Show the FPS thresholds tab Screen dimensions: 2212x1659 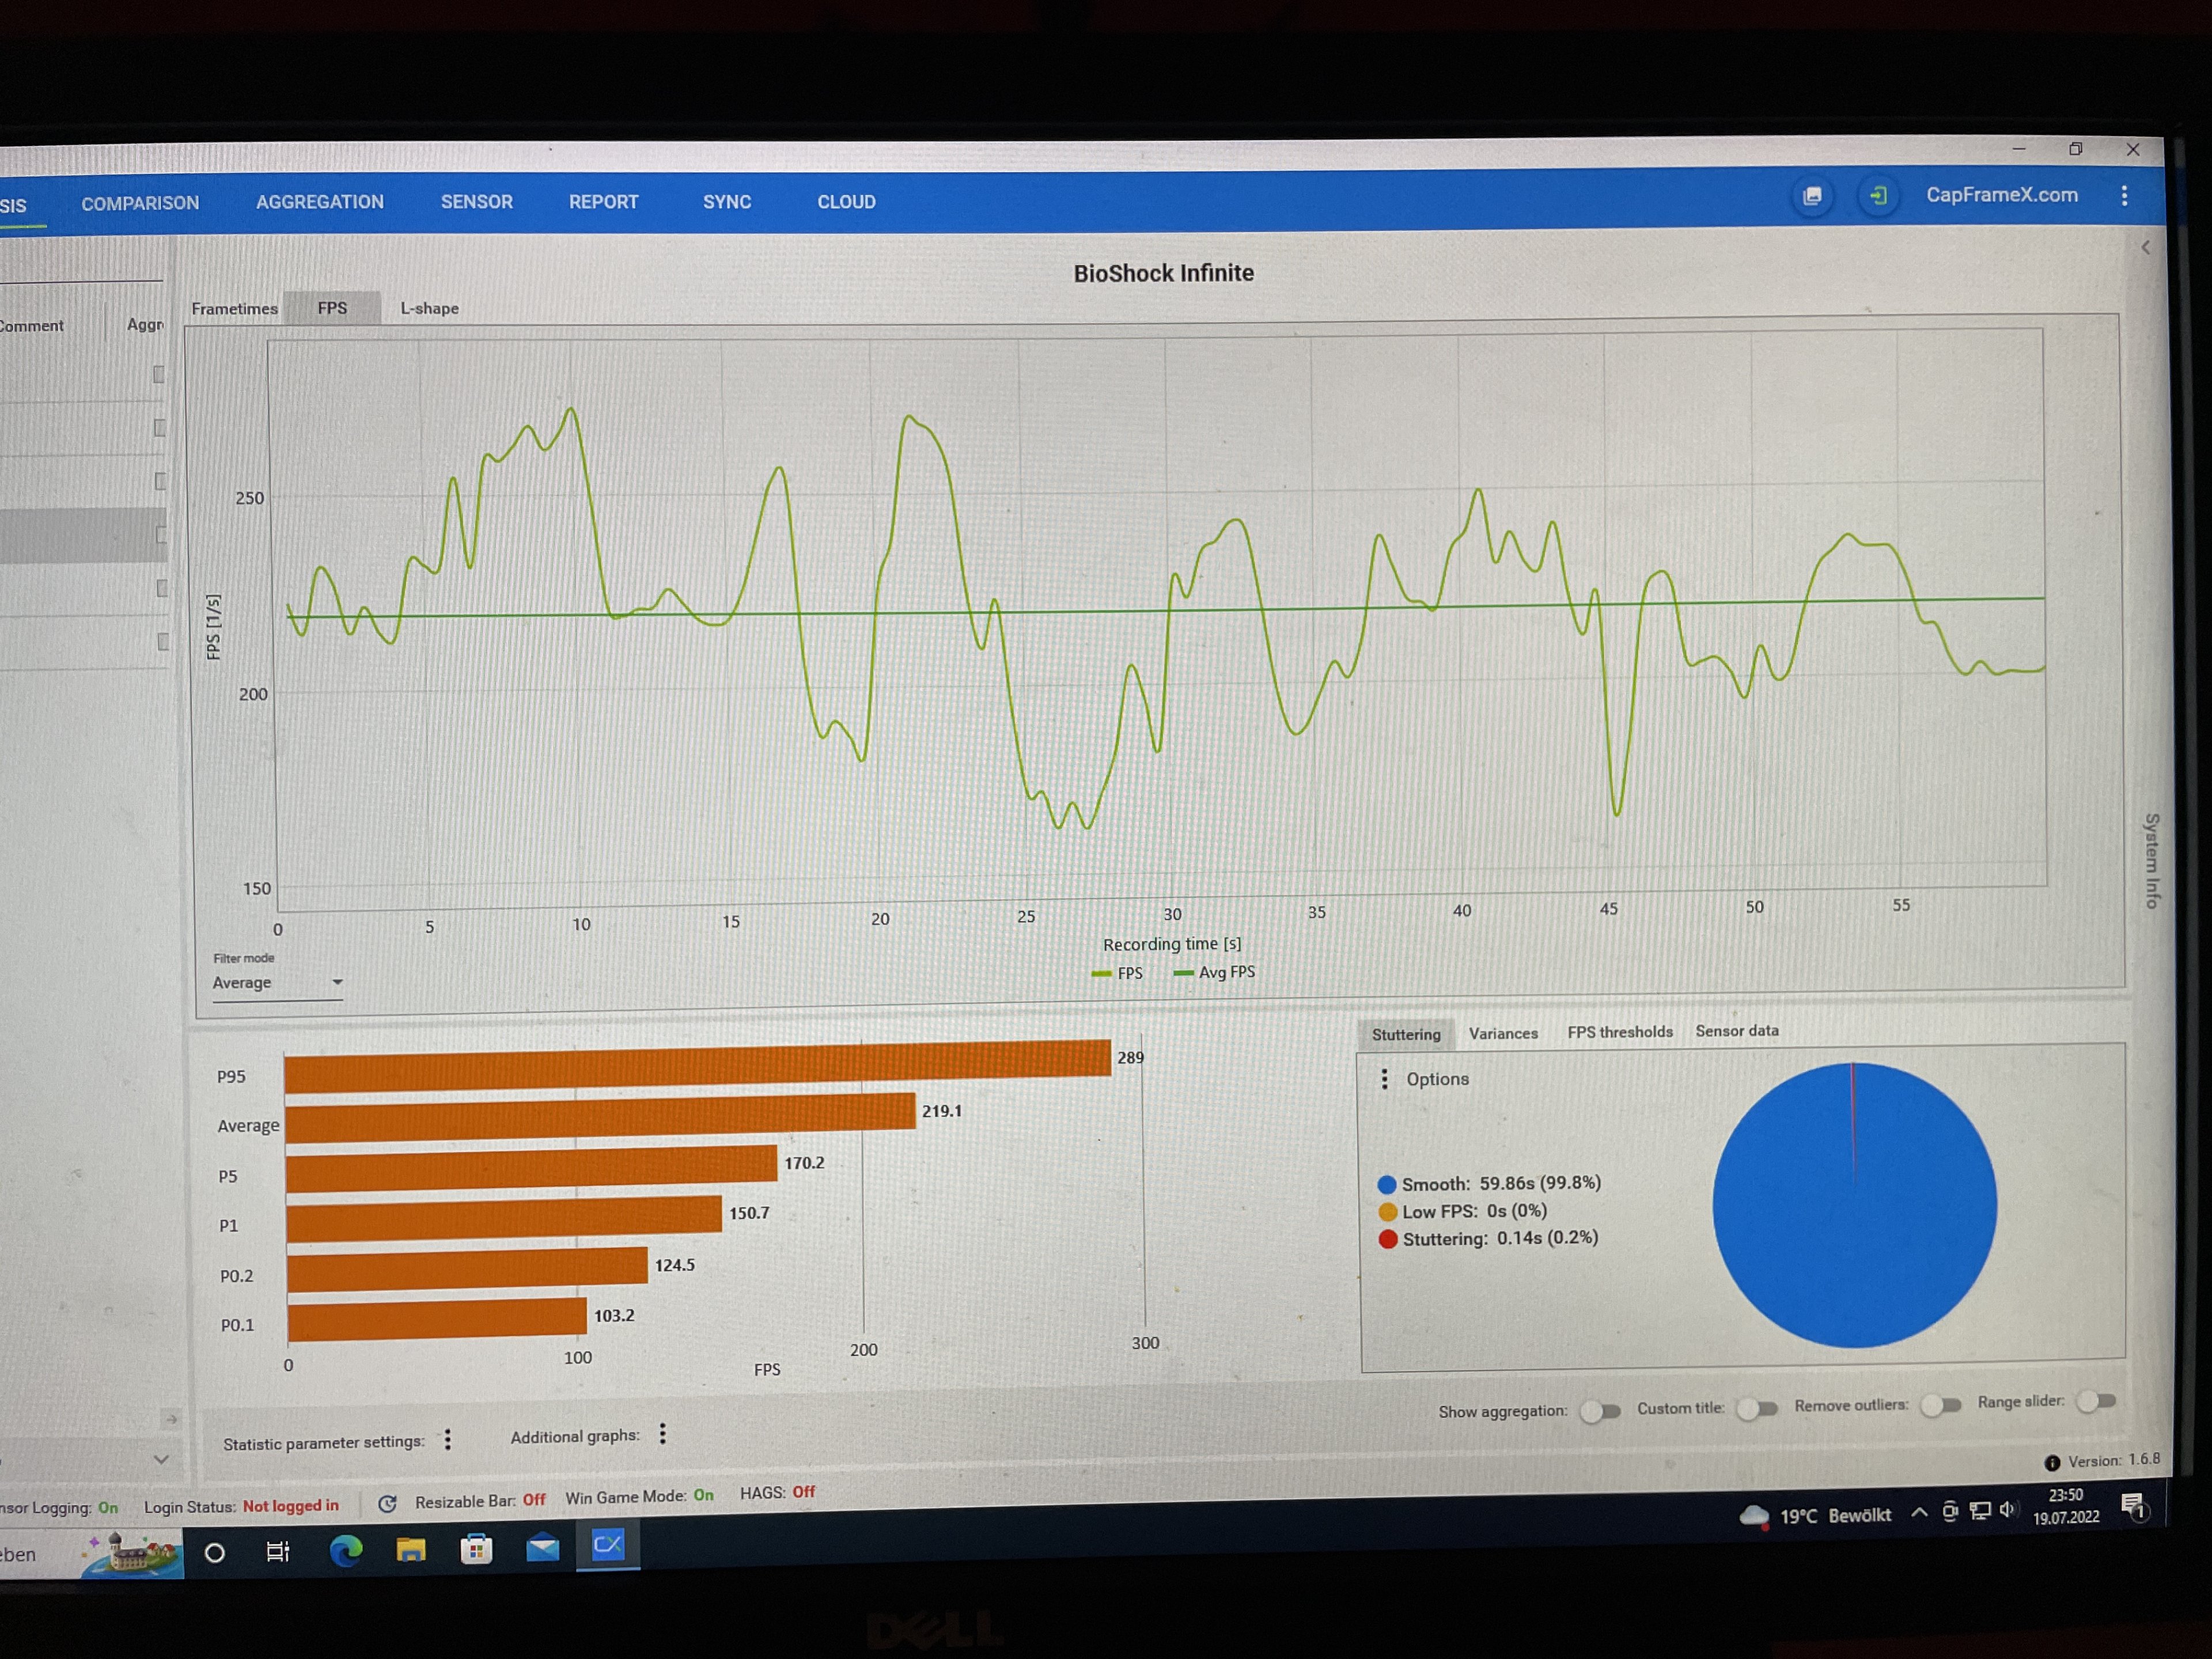(1619, 1032)
